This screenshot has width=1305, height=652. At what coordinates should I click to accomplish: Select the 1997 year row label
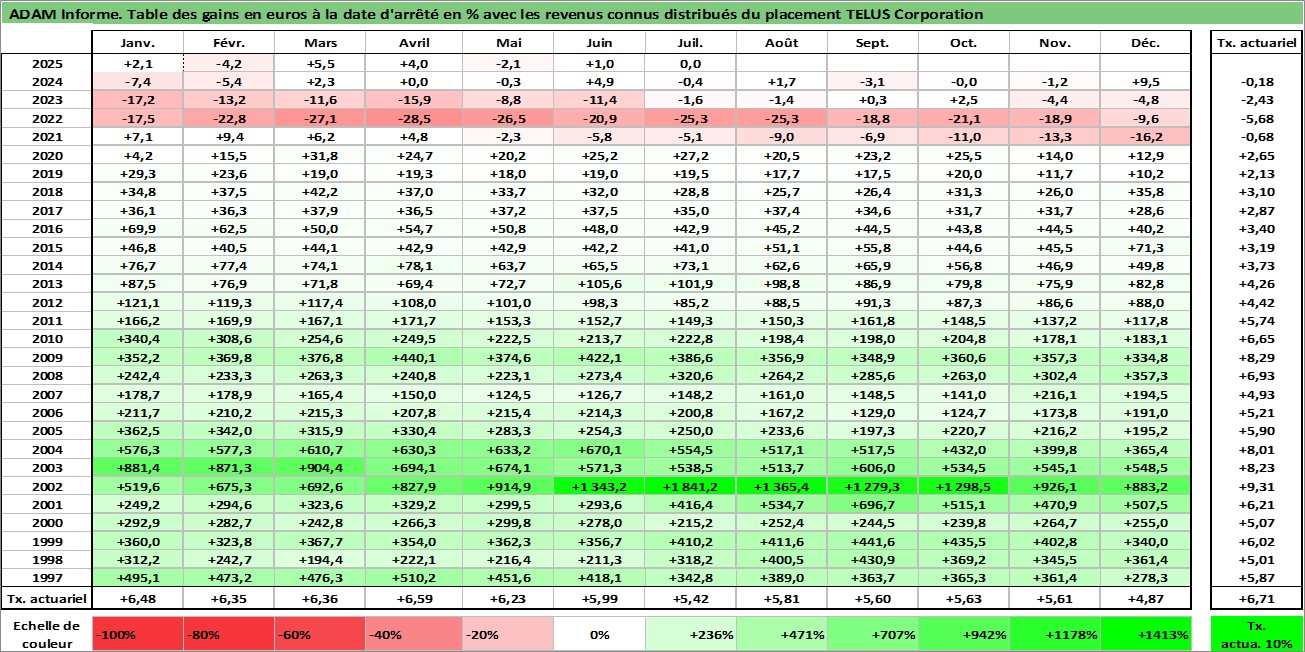(46, 579)
